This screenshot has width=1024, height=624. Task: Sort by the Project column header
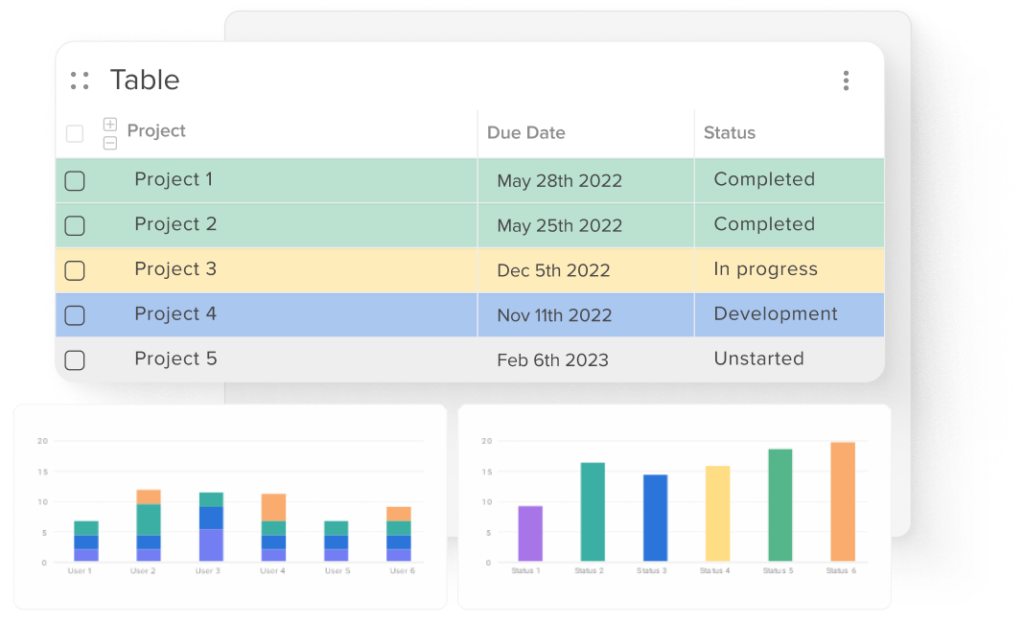(156, 131)
